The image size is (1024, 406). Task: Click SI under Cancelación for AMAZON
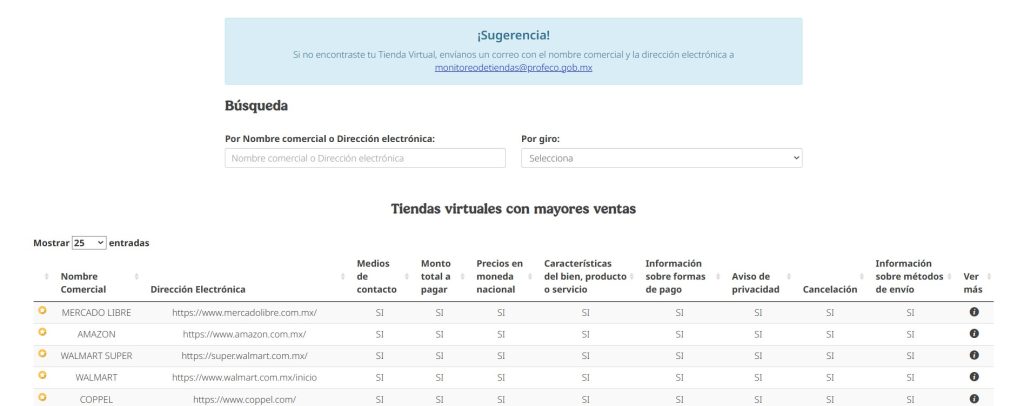click(829, 334)
